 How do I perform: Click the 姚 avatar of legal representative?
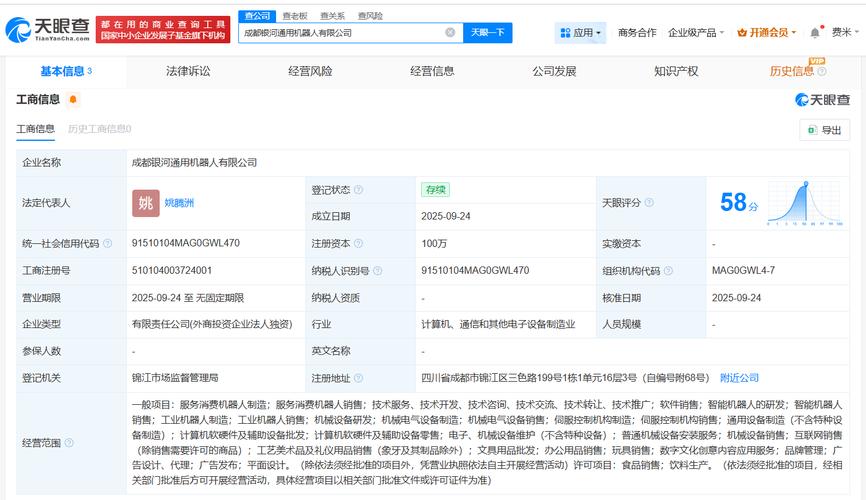146,203
